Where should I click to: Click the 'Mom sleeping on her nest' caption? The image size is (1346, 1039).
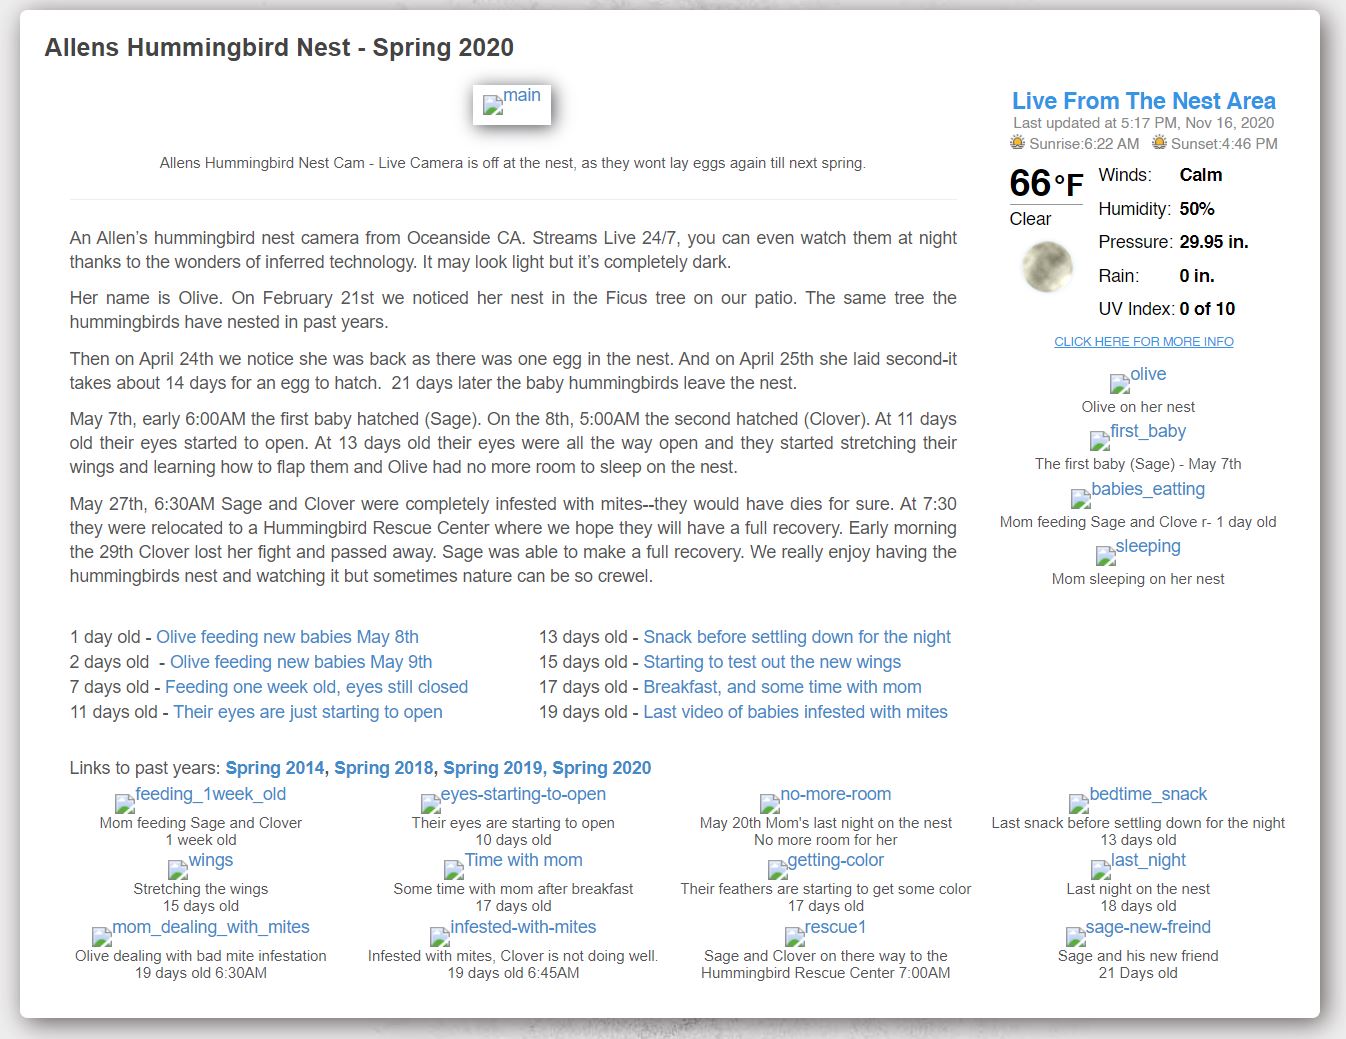pos(1138,579)
